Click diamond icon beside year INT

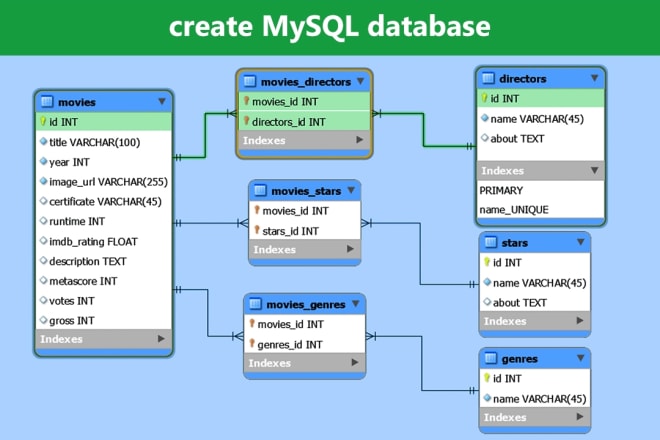(43, 161)
